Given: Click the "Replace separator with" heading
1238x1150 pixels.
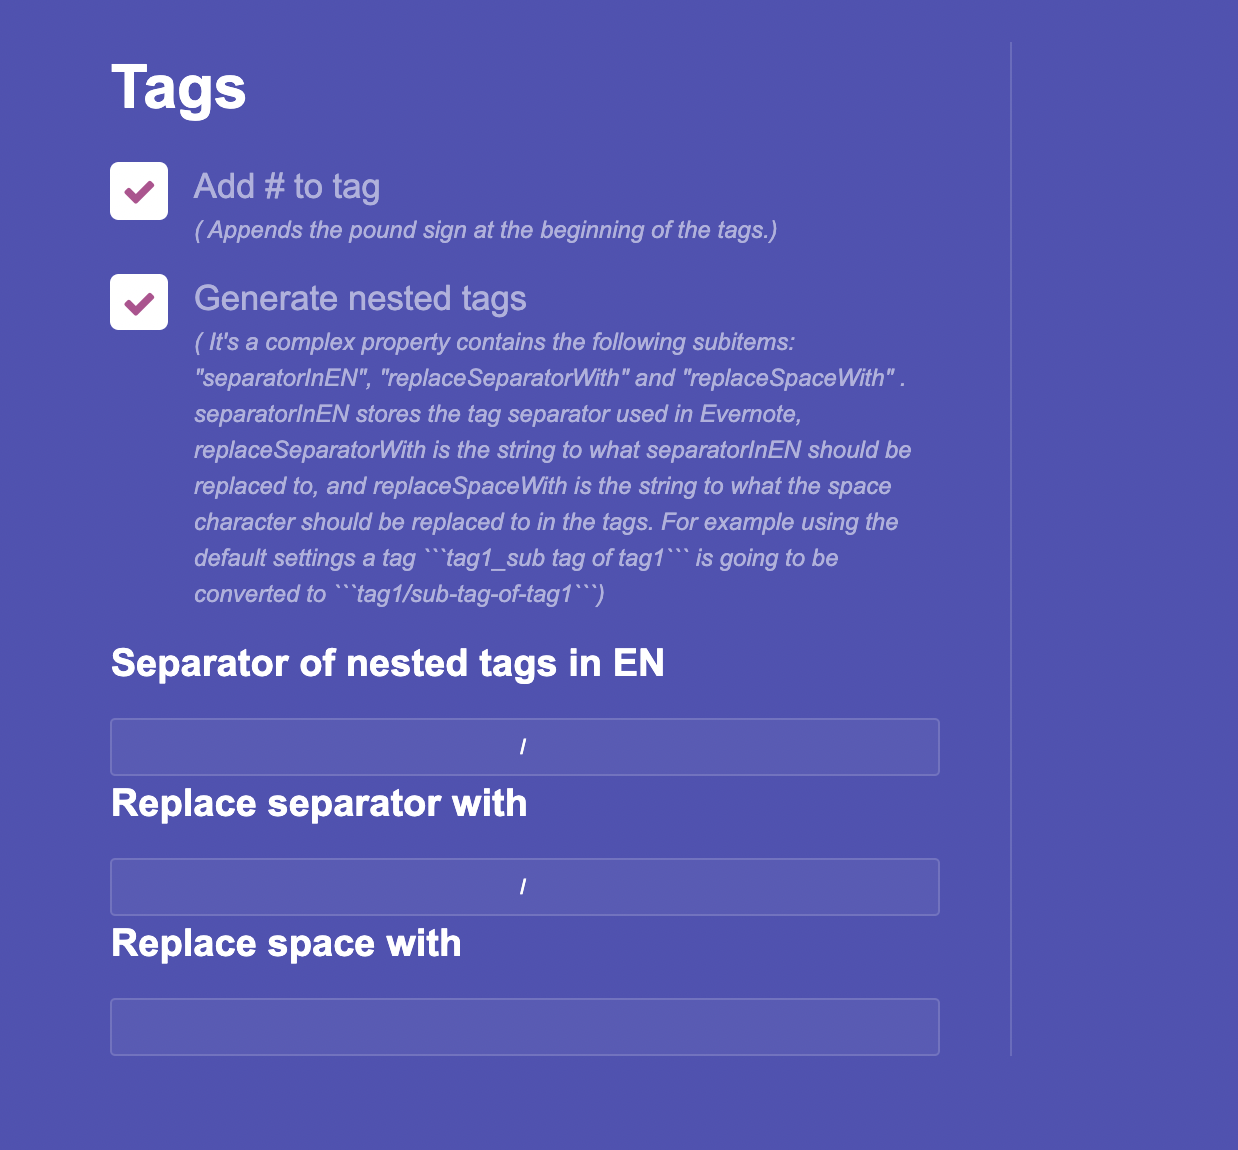Looking at the screenshot, I should [x=319, y=803].
